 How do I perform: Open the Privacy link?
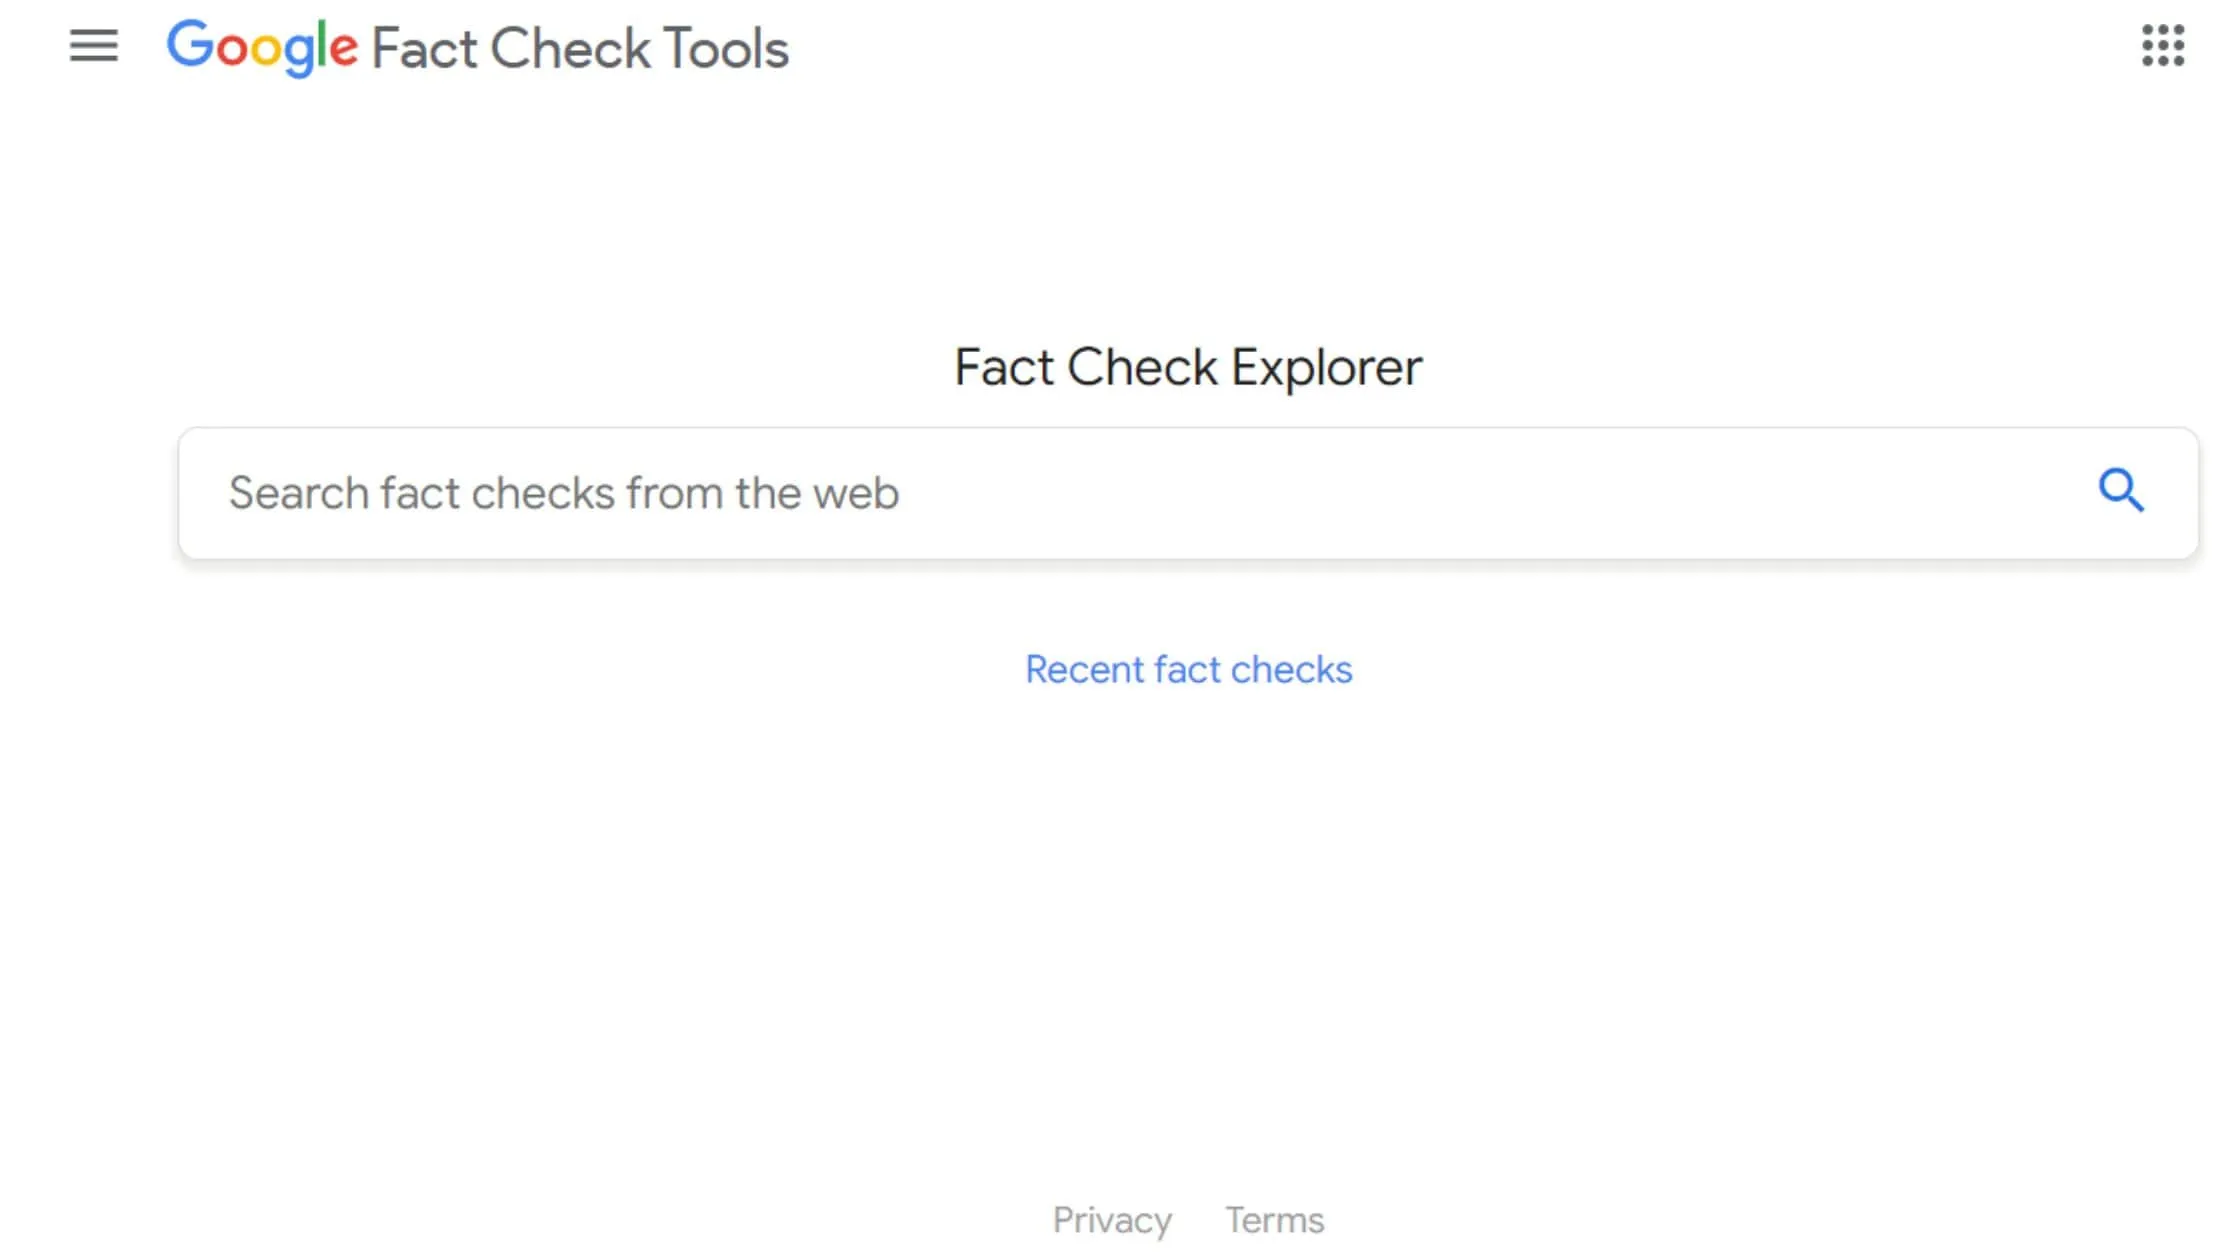tap(1112, 1220)
